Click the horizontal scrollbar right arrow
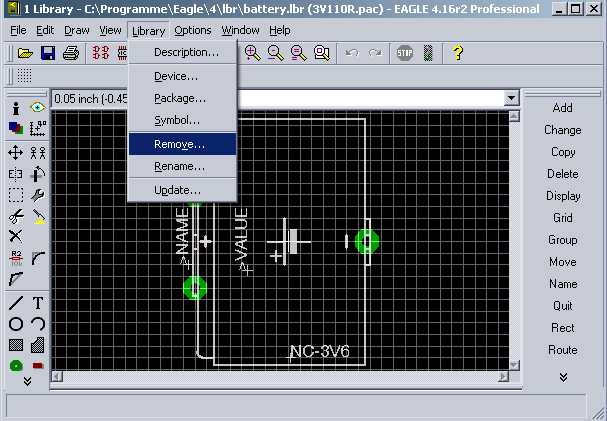The image size is (607, 421). tap(504, 376)
